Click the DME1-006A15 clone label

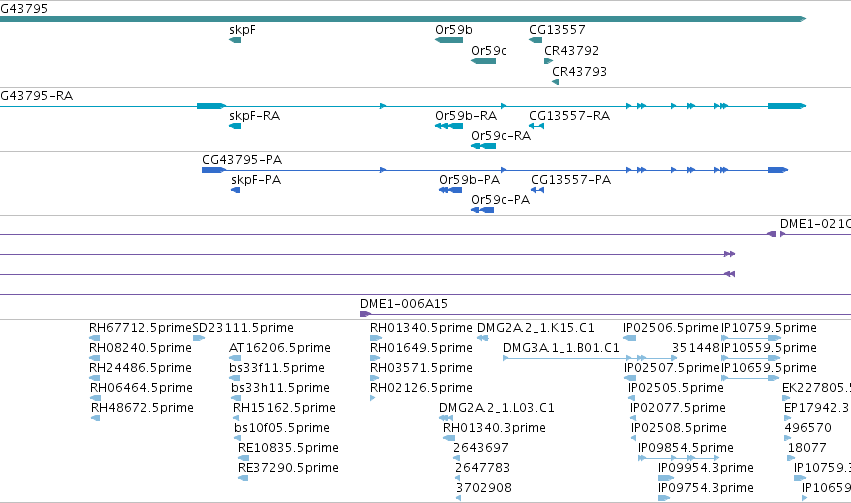click(404, 303)
